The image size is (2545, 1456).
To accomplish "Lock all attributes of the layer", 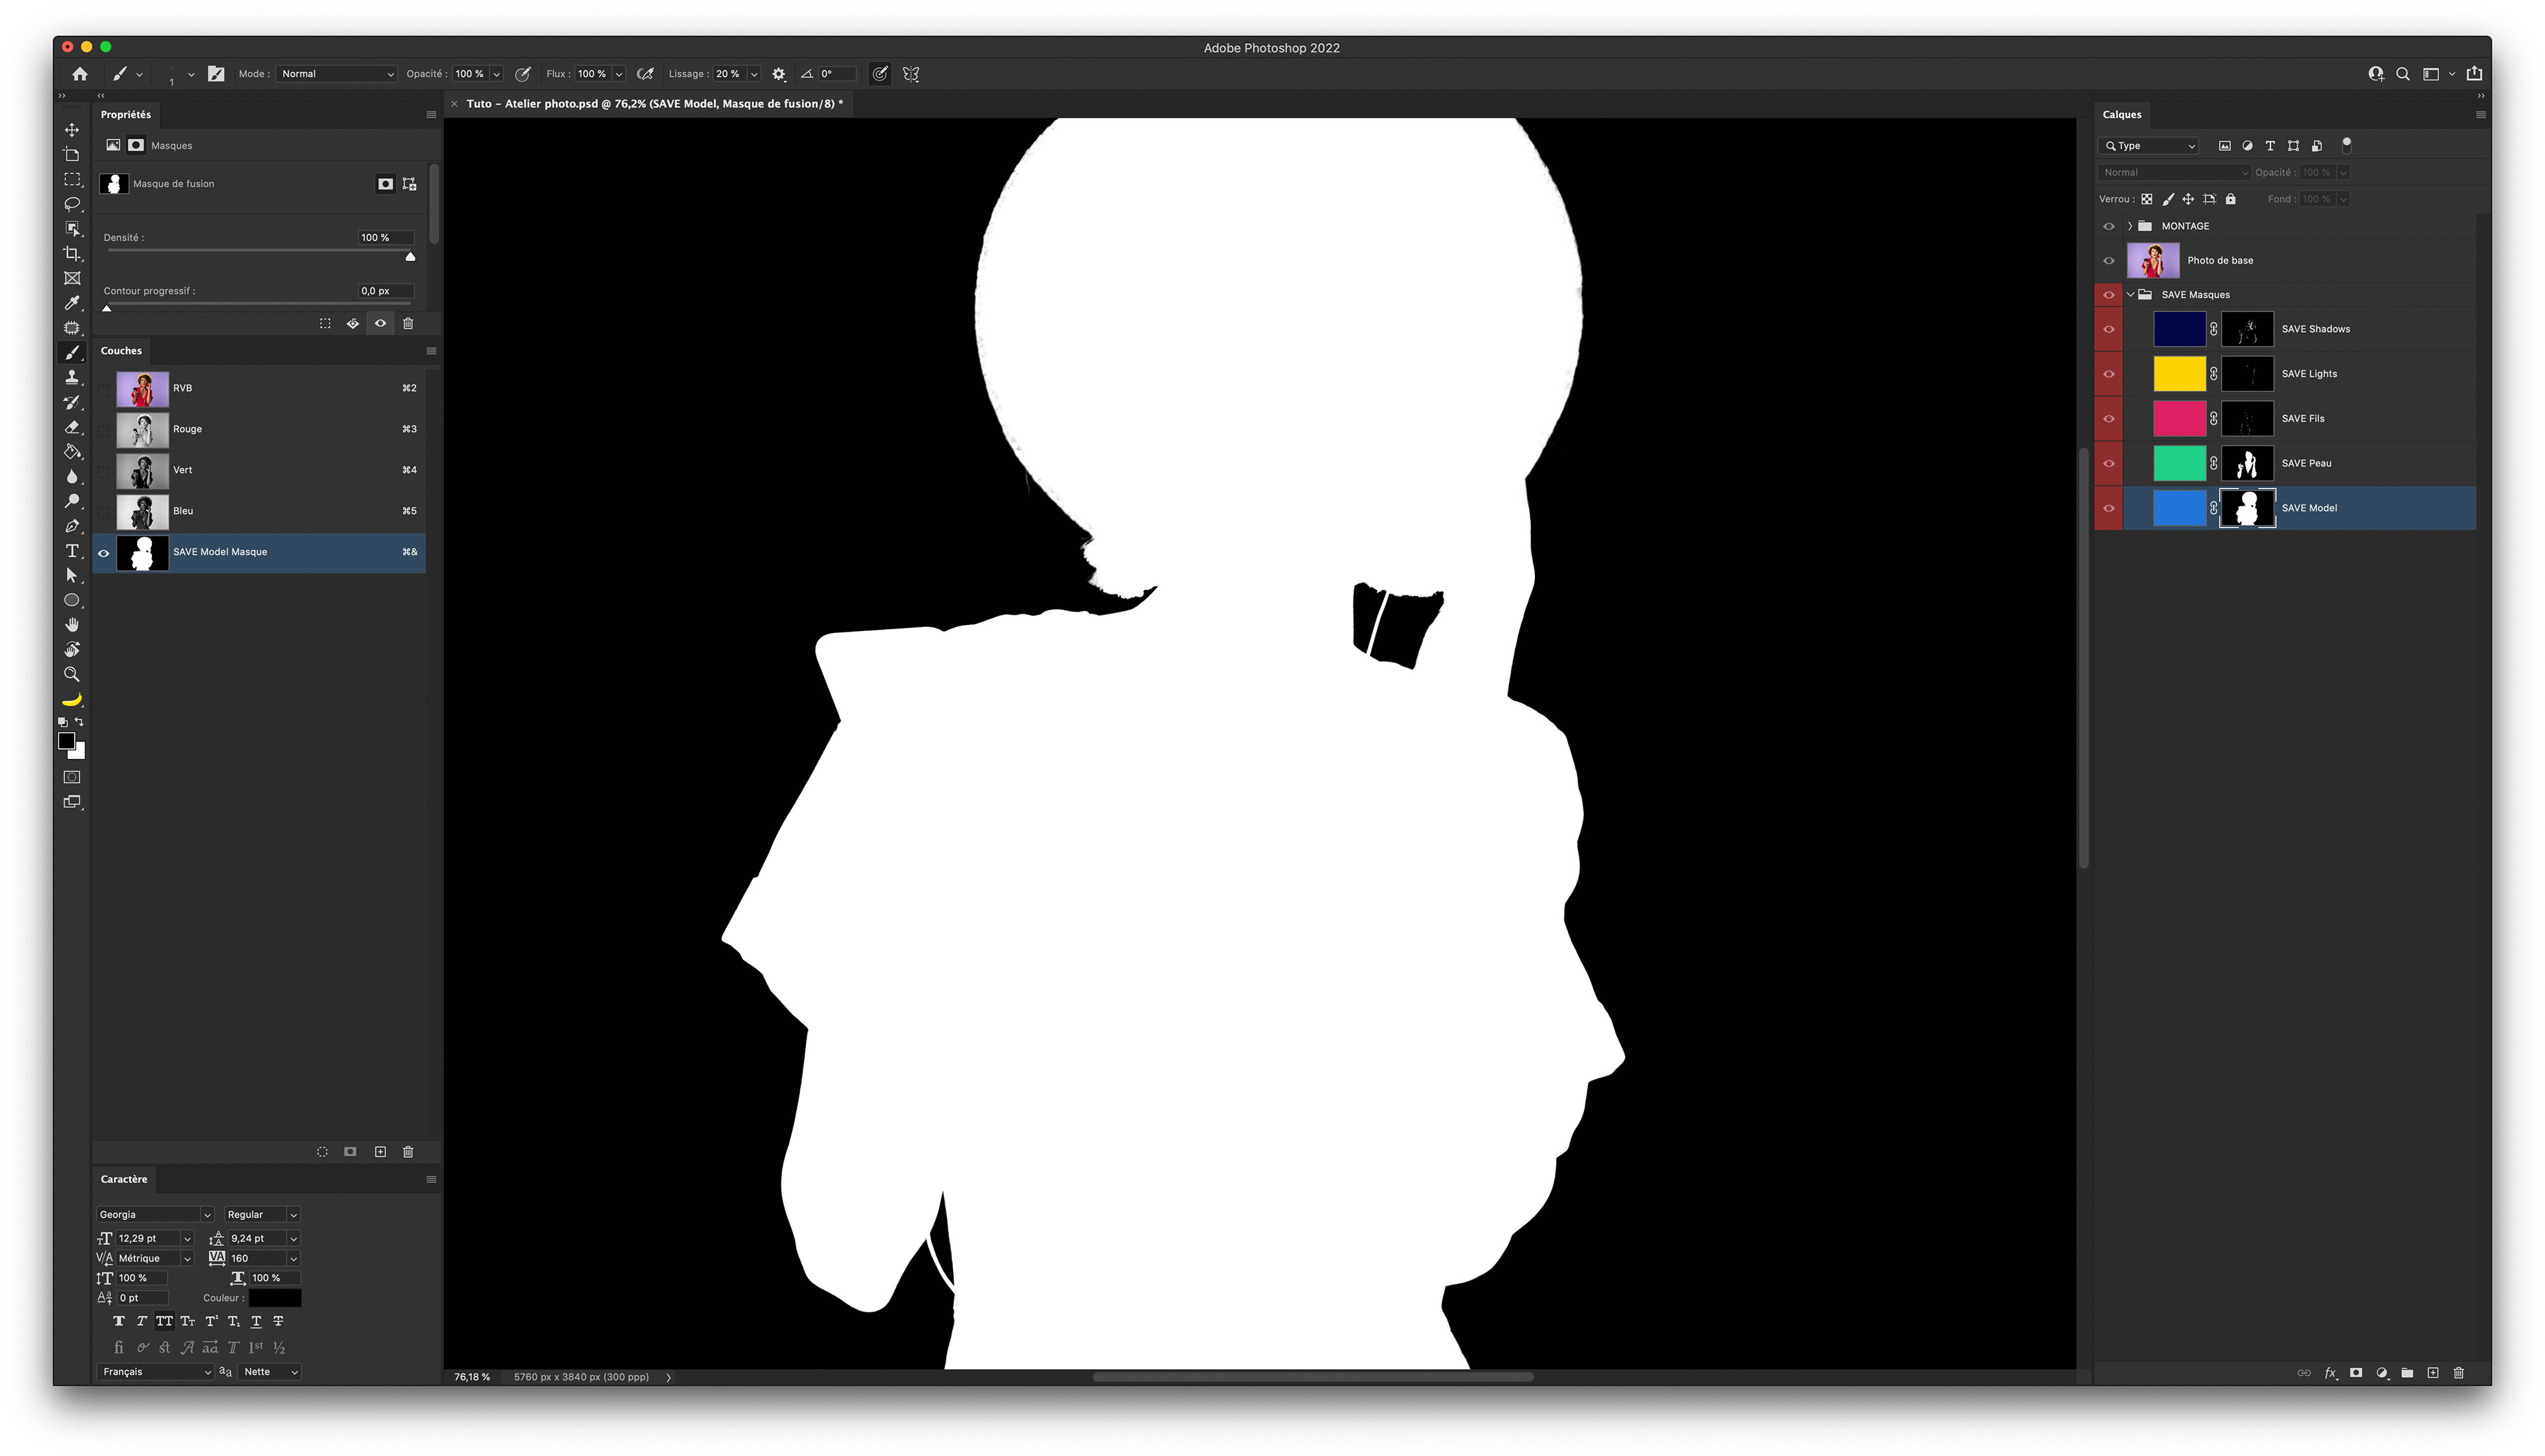I will tap(2231, 199).
